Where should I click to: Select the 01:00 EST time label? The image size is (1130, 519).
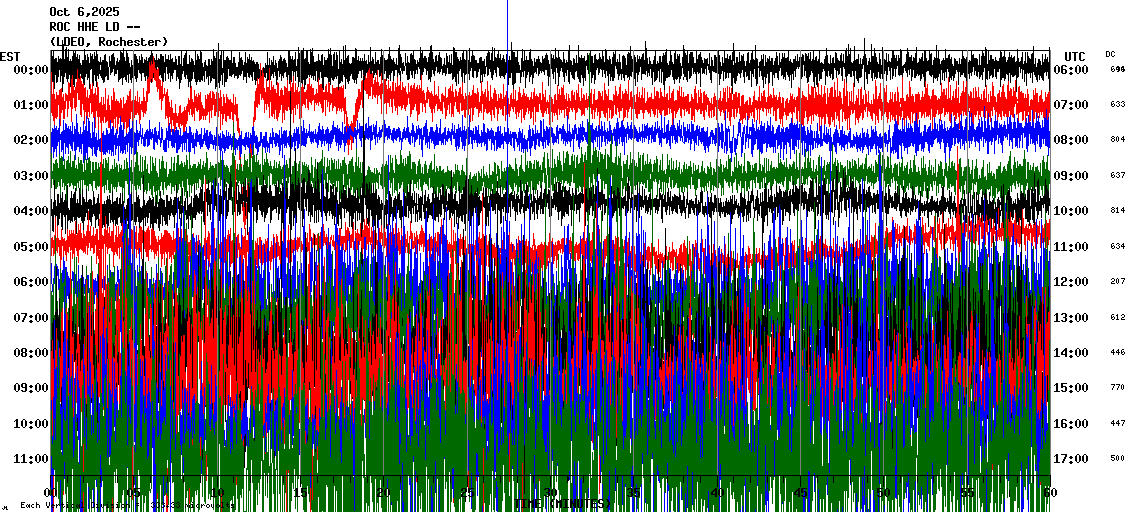(31, 105)
